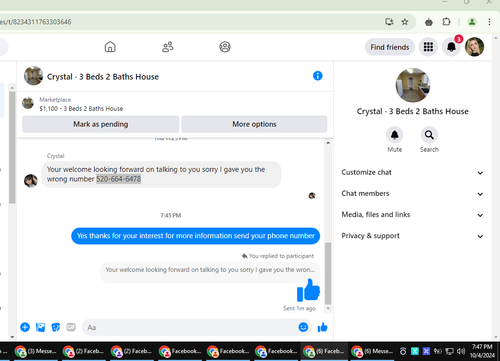Click the highlighted phone number 520-664-6478
500x361 pixels.
coord(119,179)
